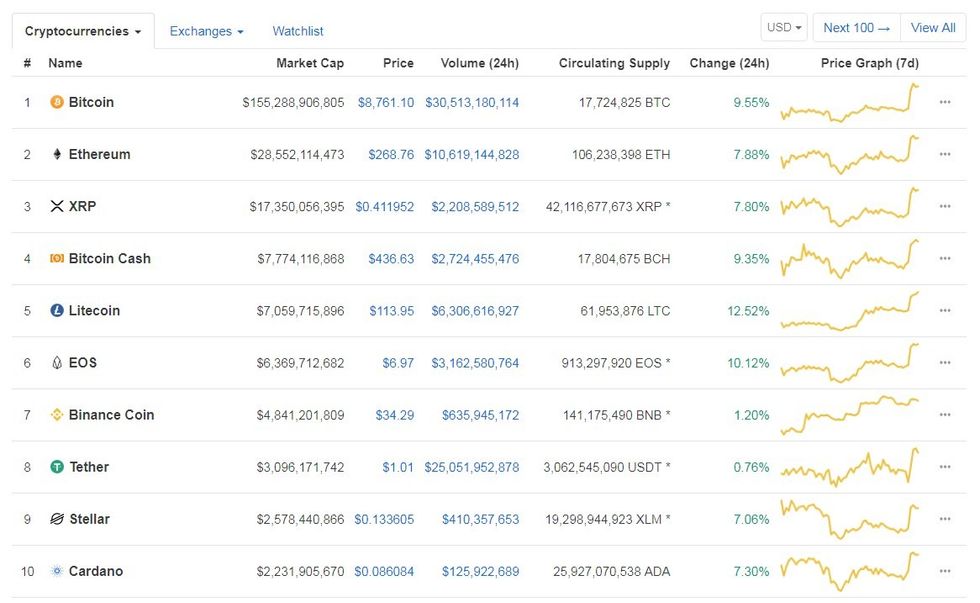Click the View All button
The height and width of the screenshot is (603, 980).
(933, 28)
